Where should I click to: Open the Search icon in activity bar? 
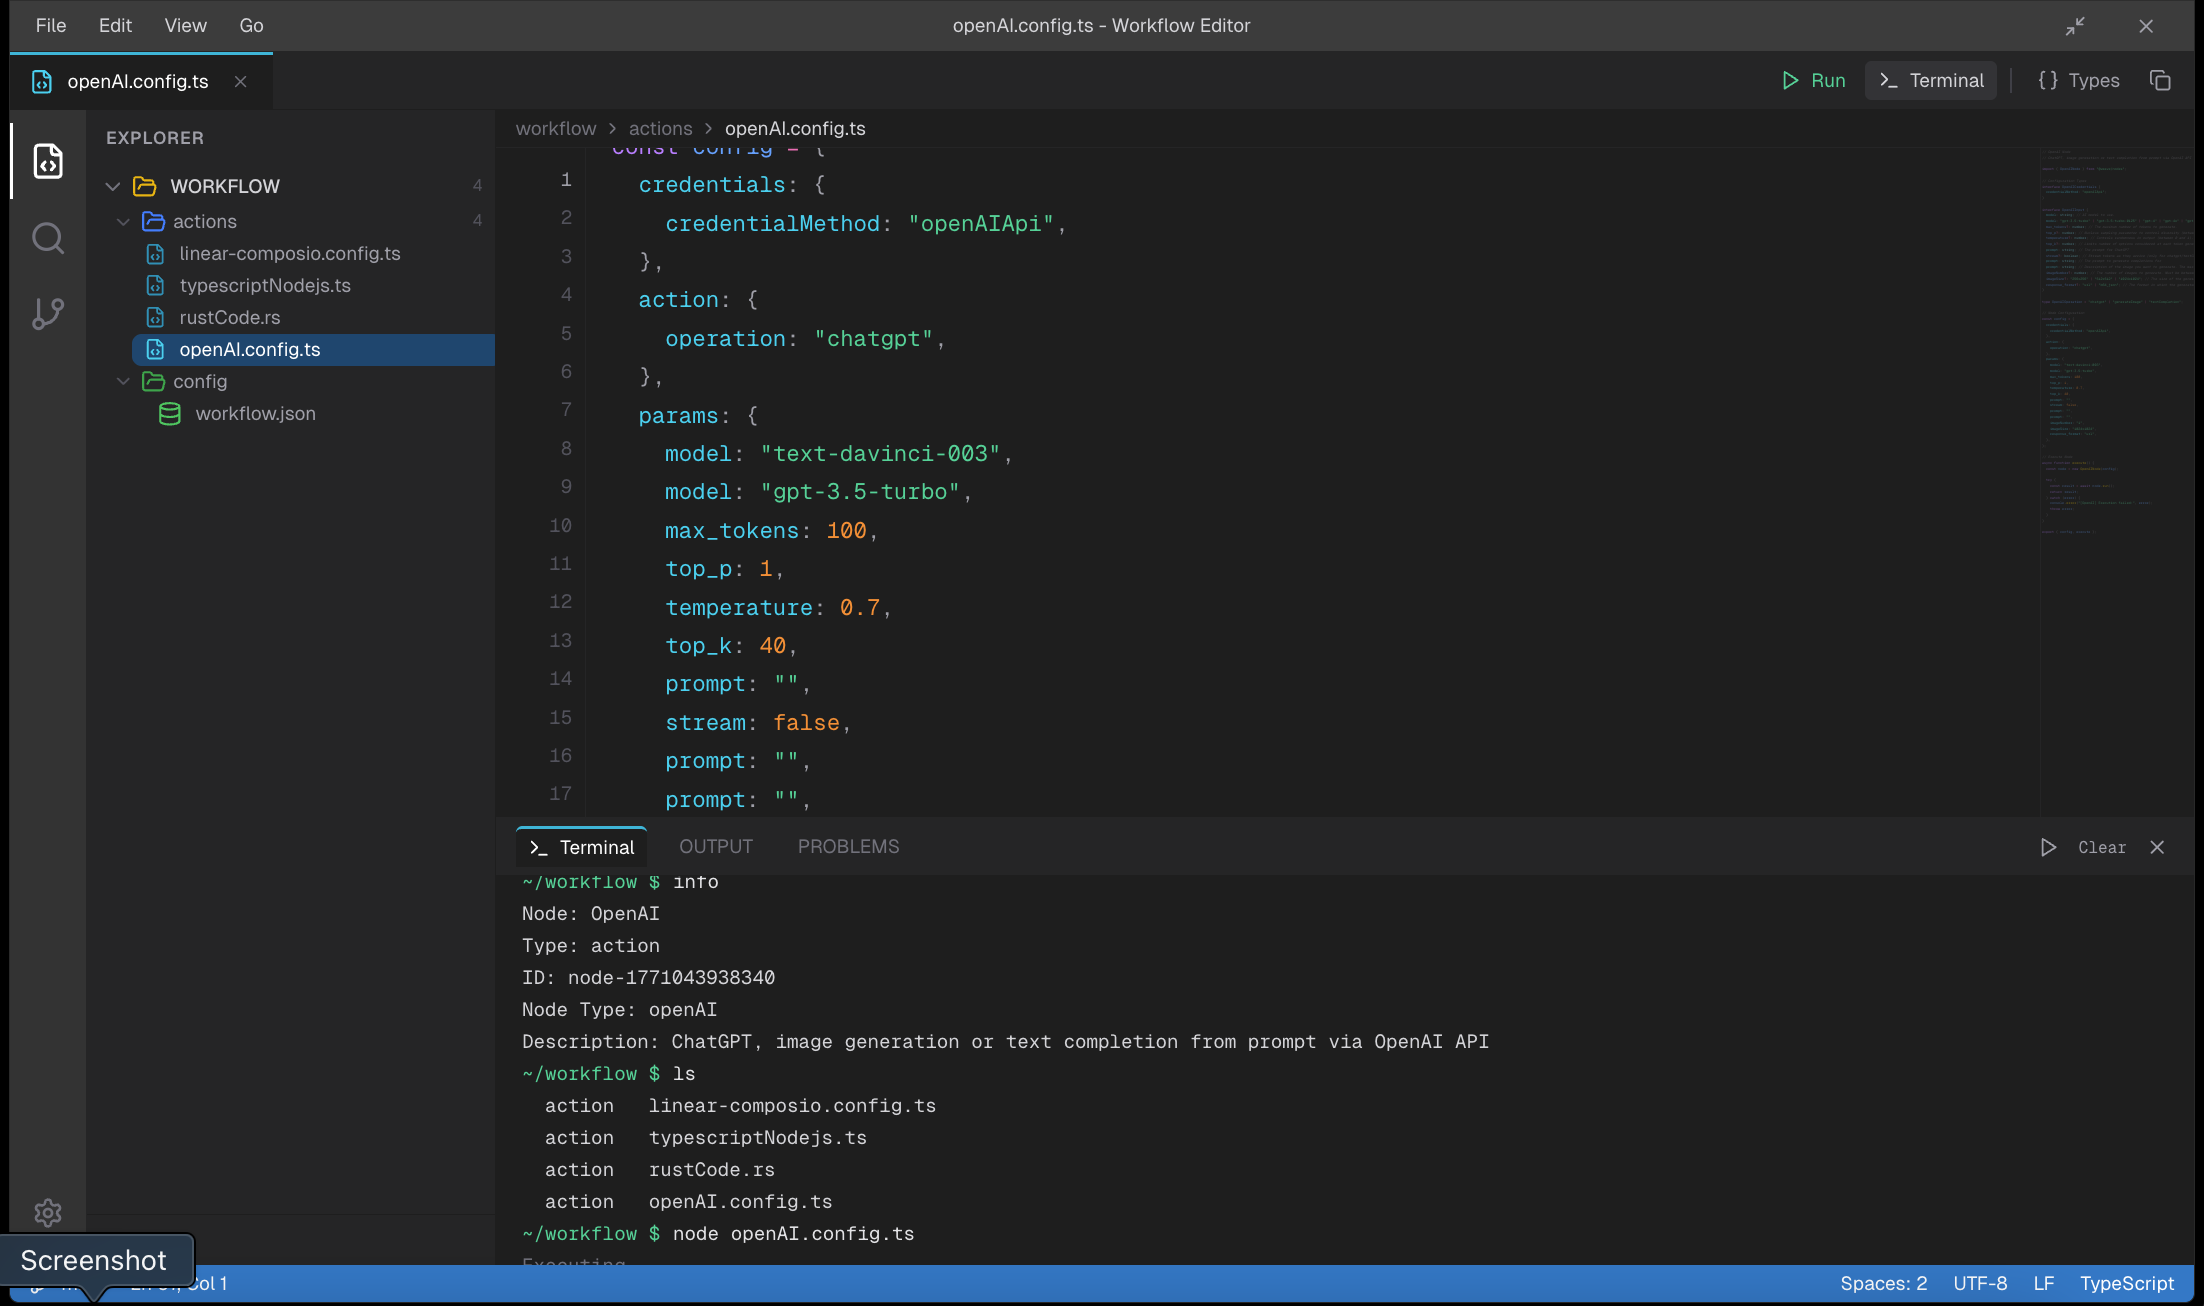[x=48, y=238]
